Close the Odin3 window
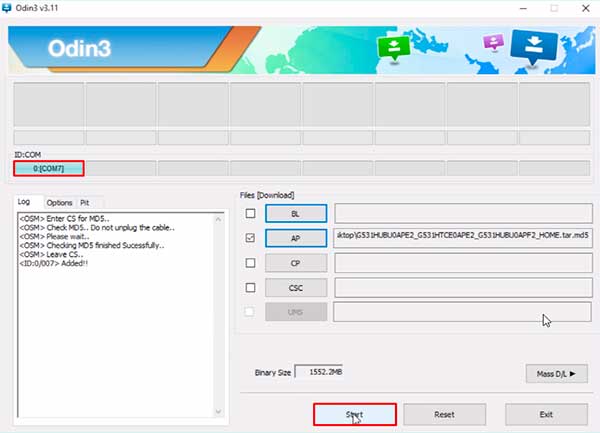The width and height of the screenshot is (600, 433). tap(585, 8)
